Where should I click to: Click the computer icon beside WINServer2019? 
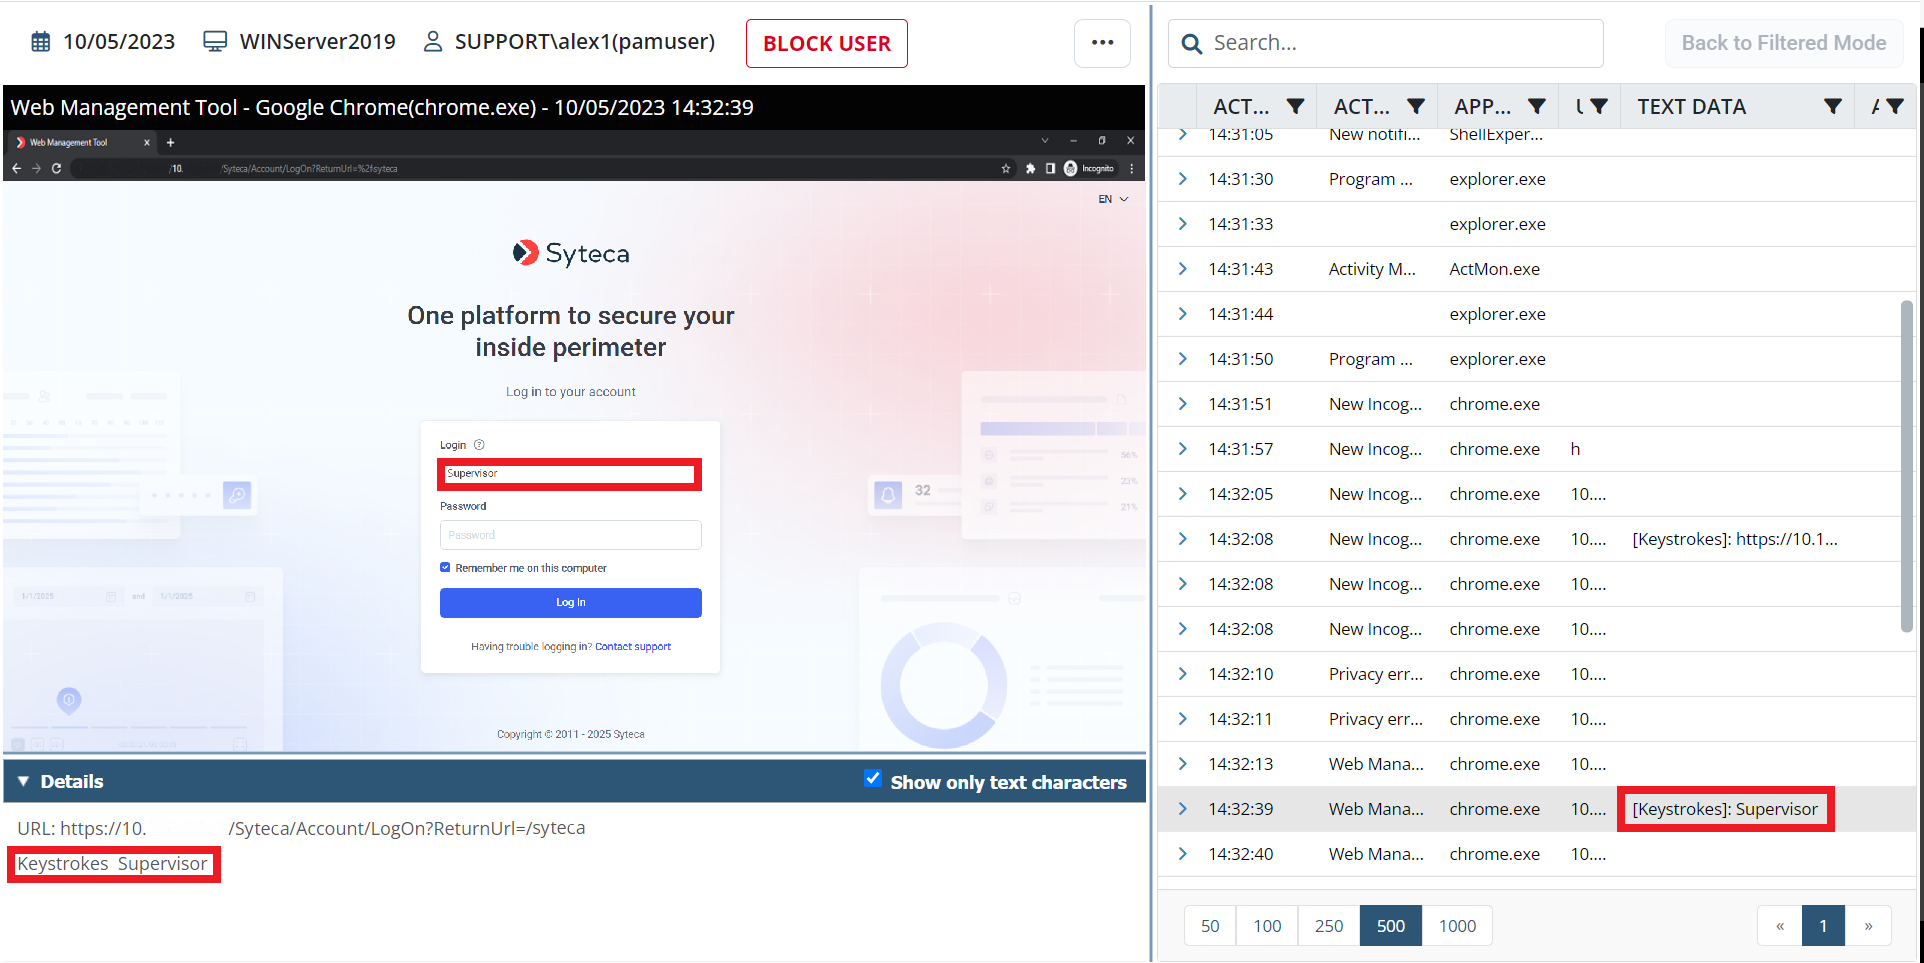[215, 42]
